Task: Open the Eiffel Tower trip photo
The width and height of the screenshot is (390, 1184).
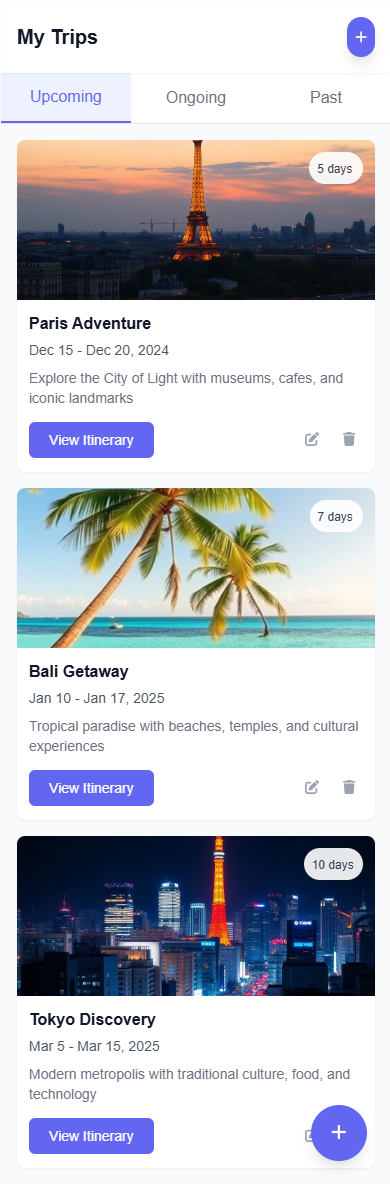Action: pos(196,220)
